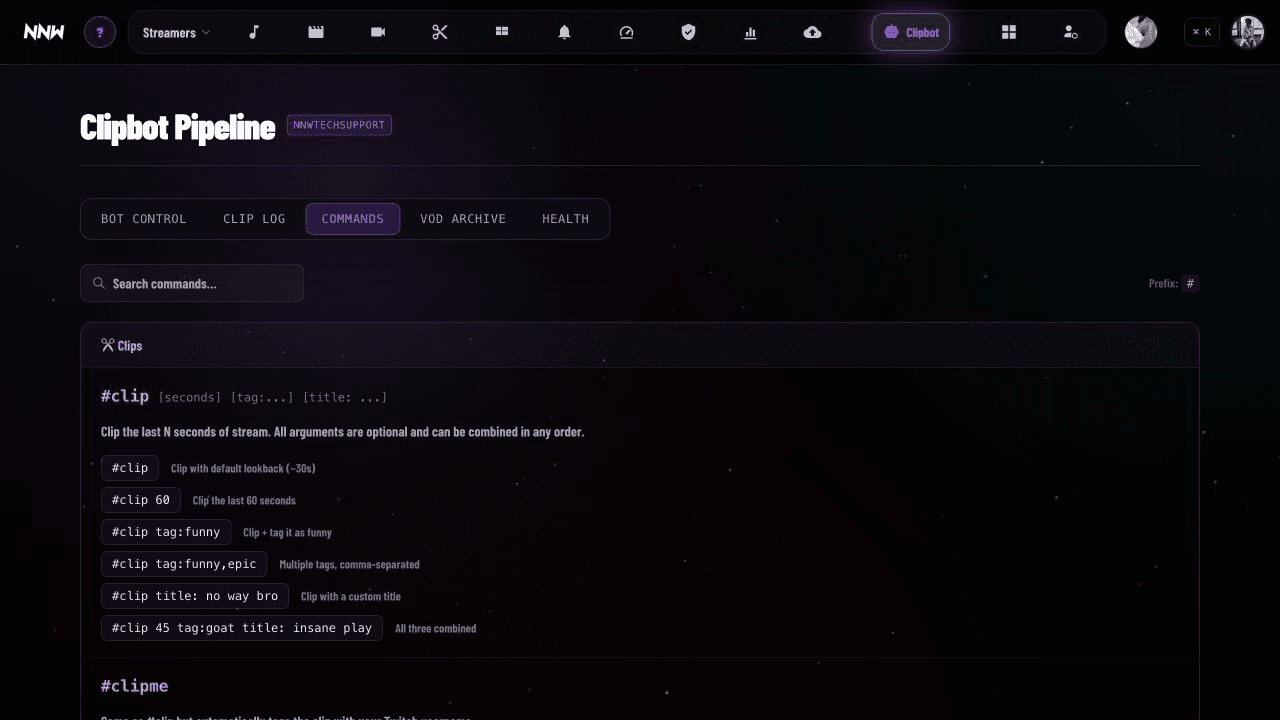This screenshot has height=720, width=1280.
Task: Open the video camera section
Action: pos(378,32)
